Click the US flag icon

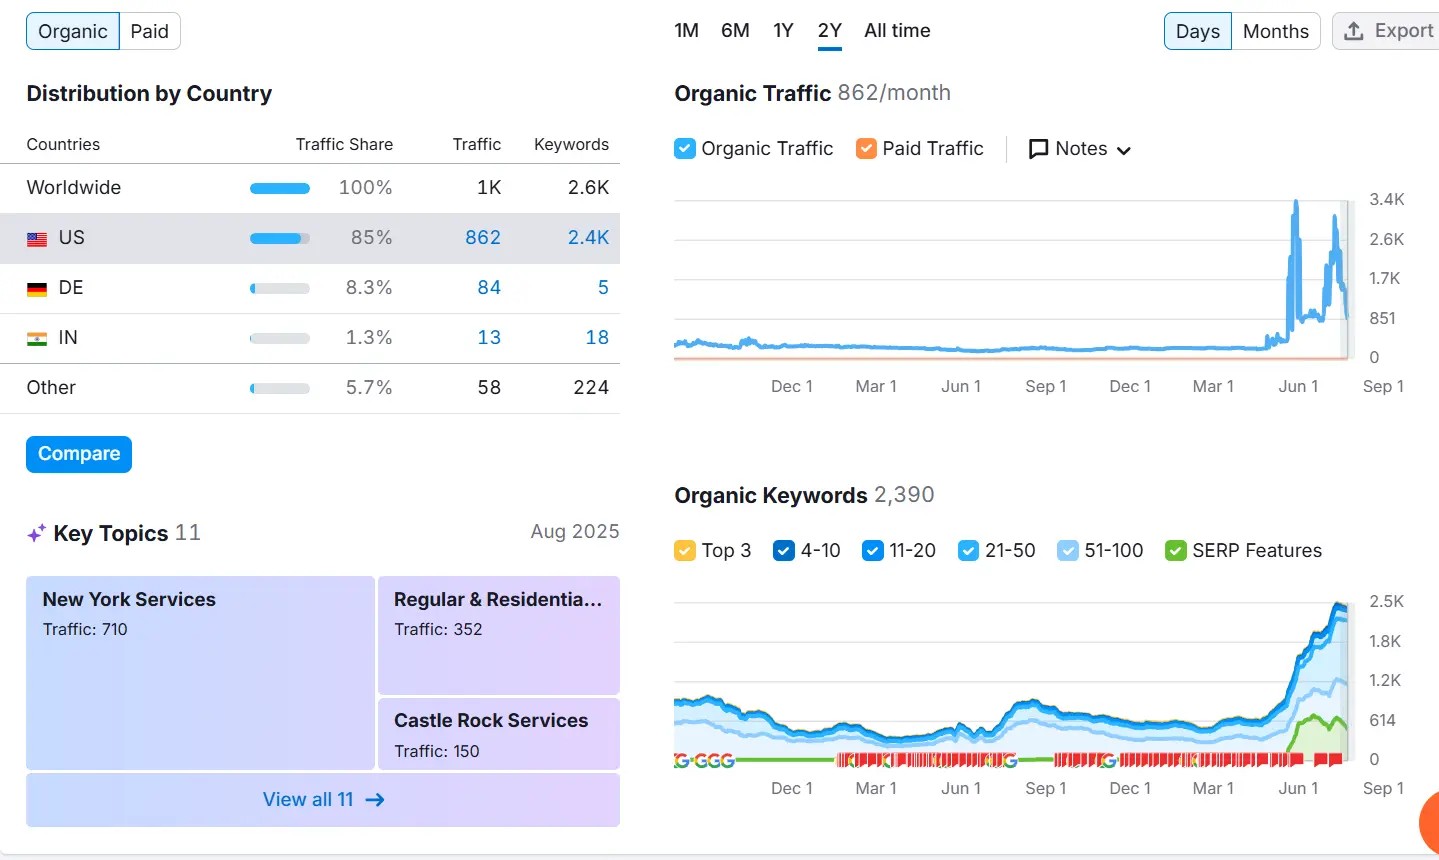pyautogui.click(x=37, y=239)
